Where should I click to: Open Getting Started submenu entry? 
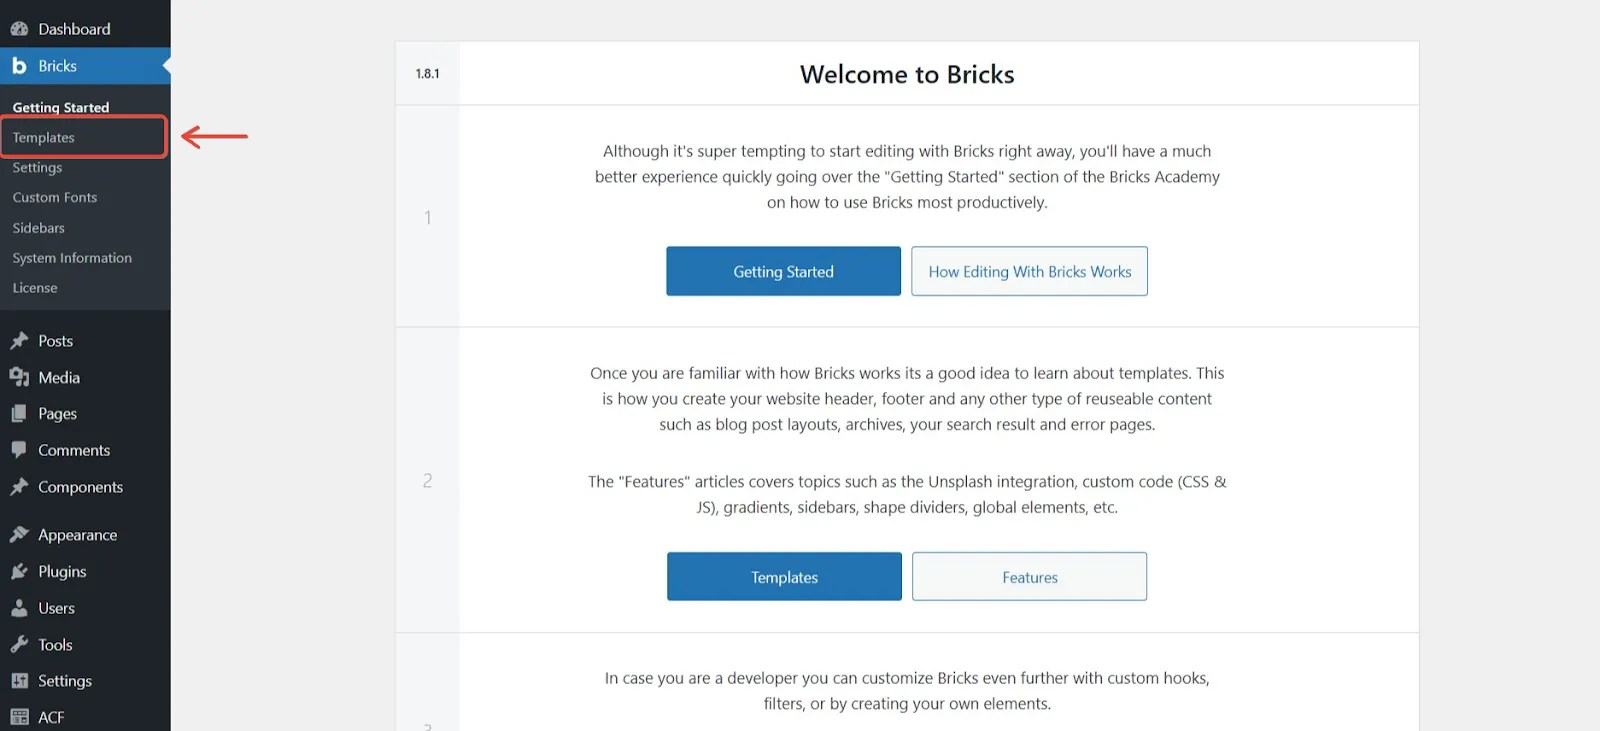tap(61, 107)
